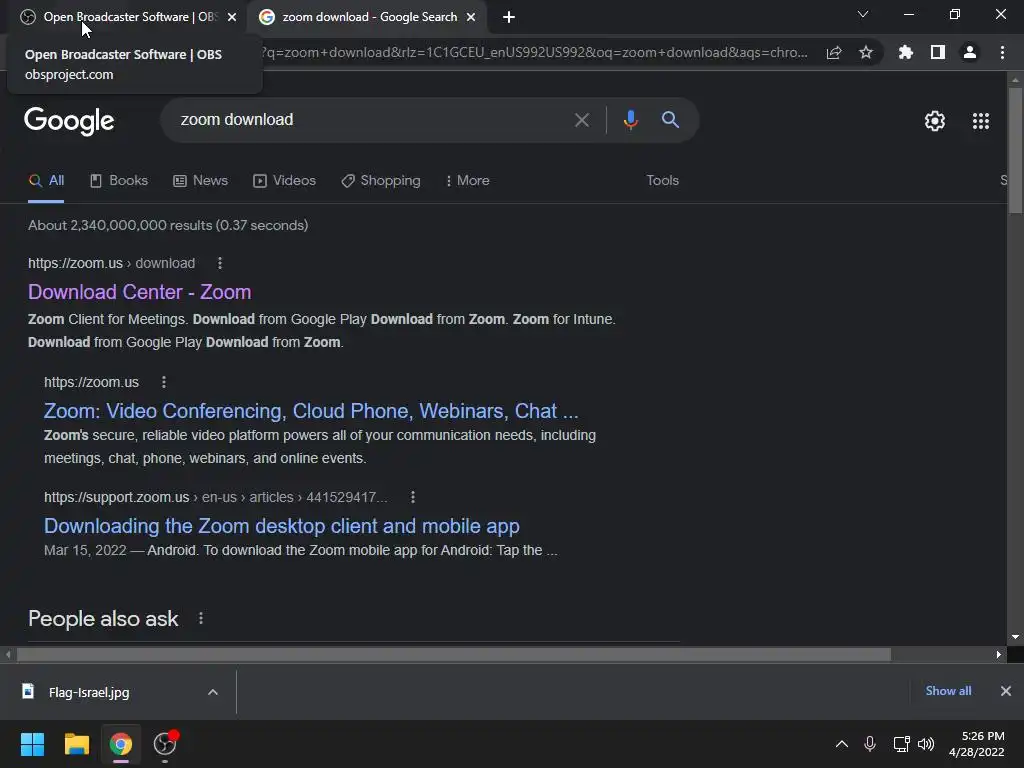1024x768 pixels.
Task: Open the Download Center - Zoom link
Action: pyautogui.click(x=139, y=292)
